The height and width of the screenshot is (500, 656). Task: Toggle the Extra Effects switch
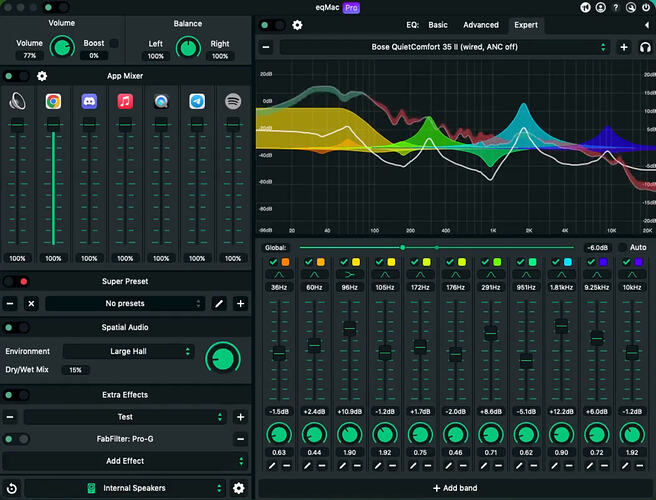[16, 395]
